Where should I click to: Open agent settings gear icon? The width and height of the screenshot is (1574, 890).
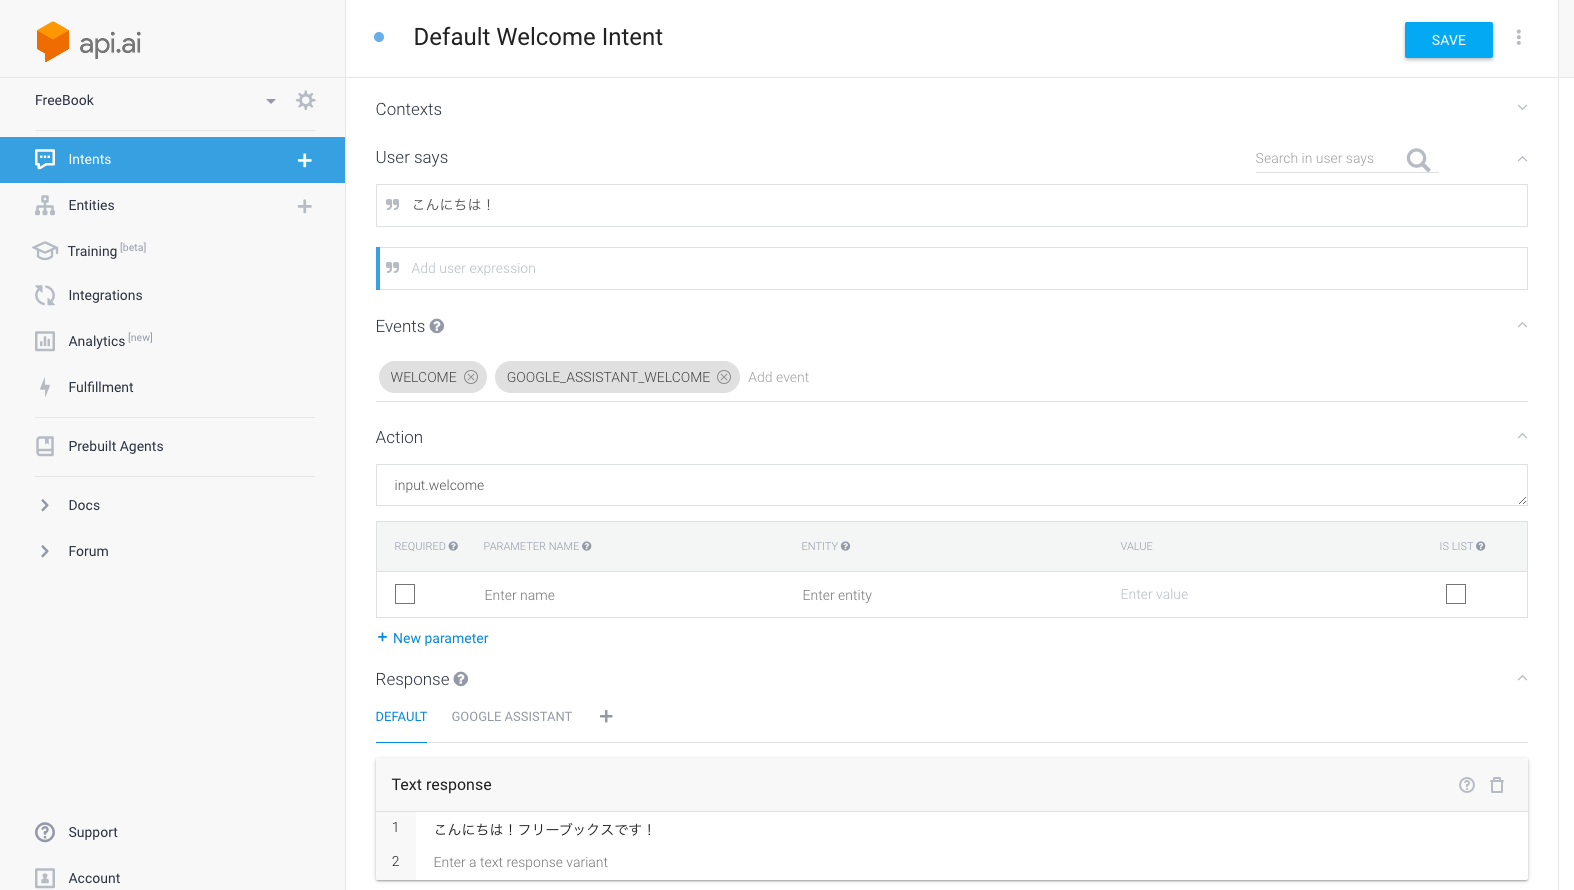pos(306,100)
